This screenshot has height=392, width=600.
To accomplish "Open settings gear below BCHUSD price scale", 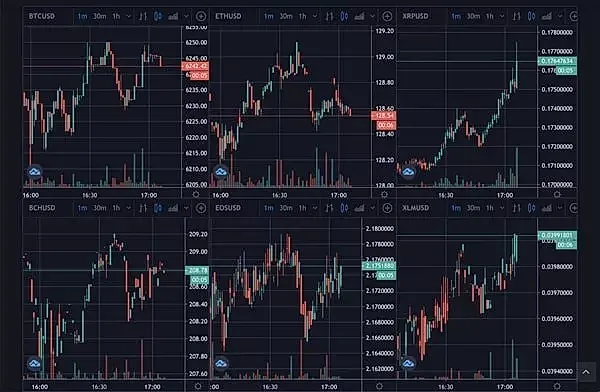I will 198,386.
